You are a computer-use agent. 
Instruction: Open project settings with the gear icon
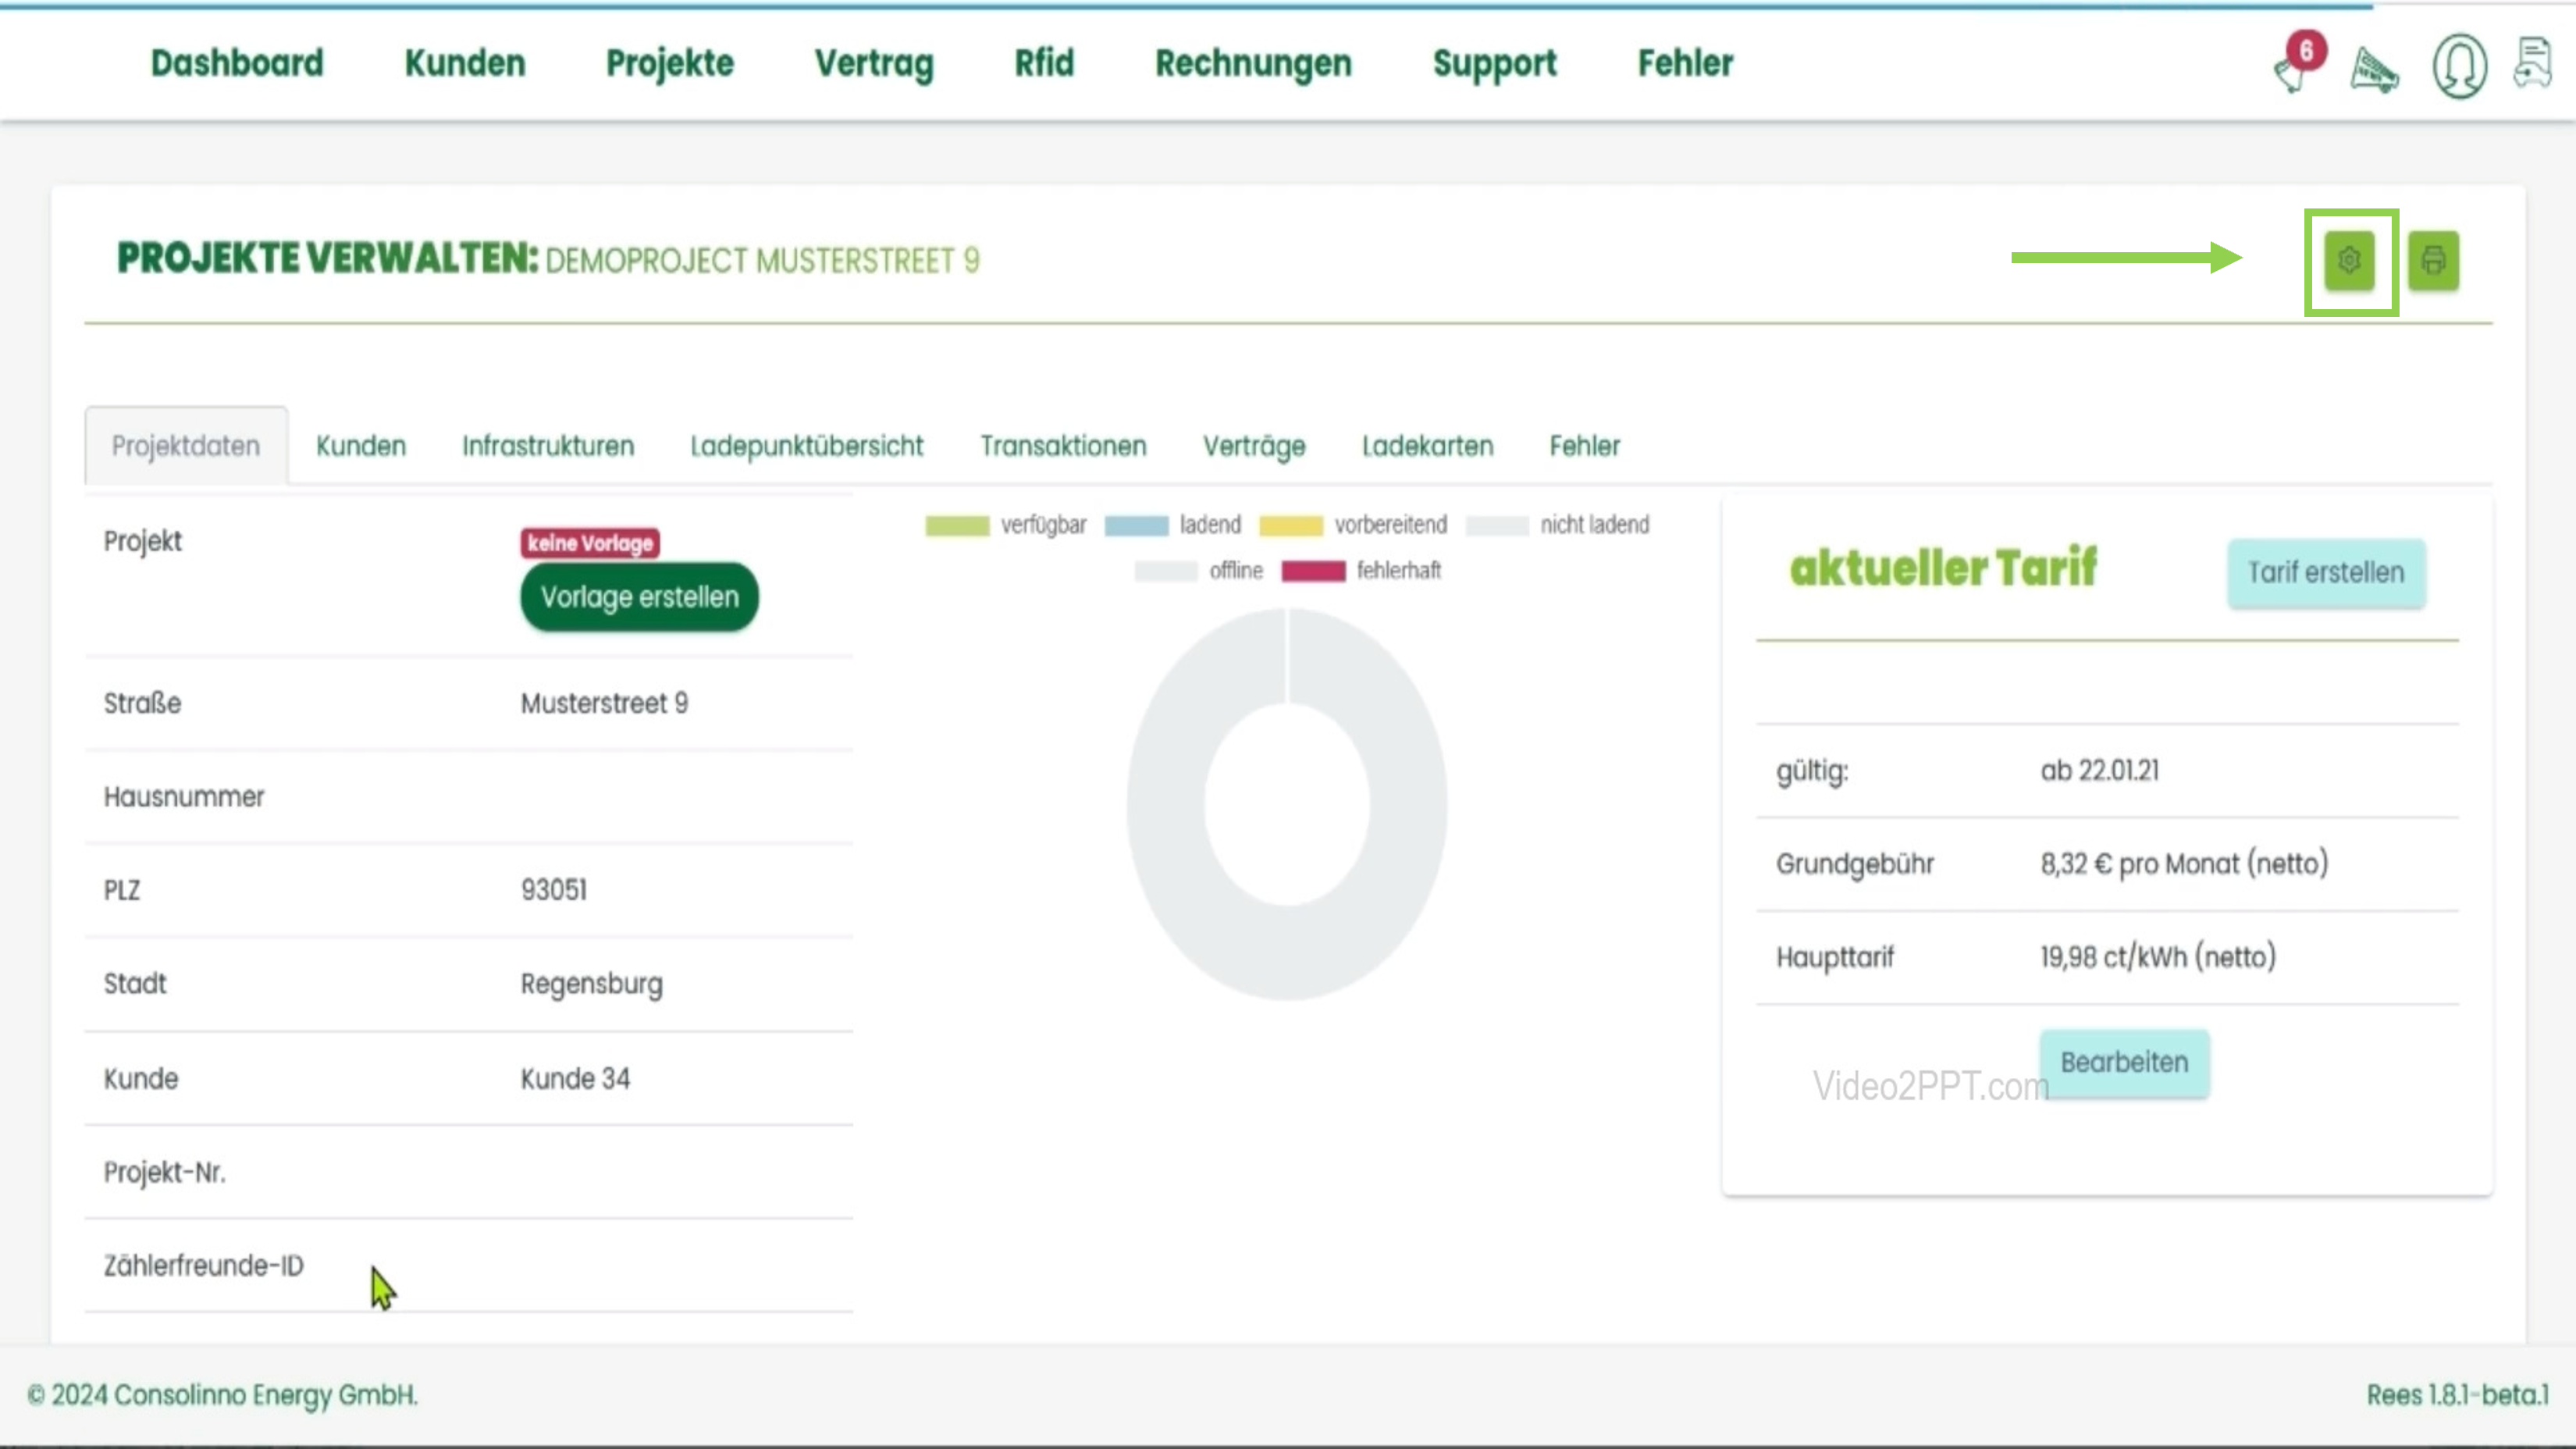2349,260
